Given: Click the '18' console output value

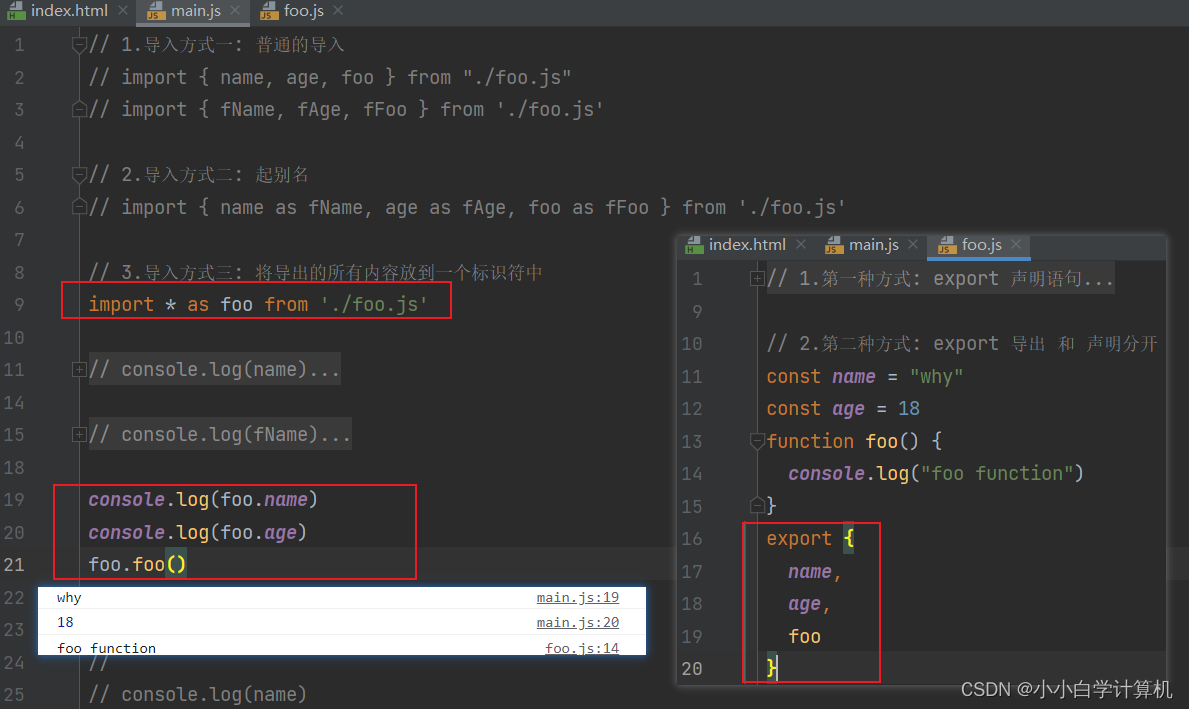Looking at the screenshot, I should coord(65,623).
